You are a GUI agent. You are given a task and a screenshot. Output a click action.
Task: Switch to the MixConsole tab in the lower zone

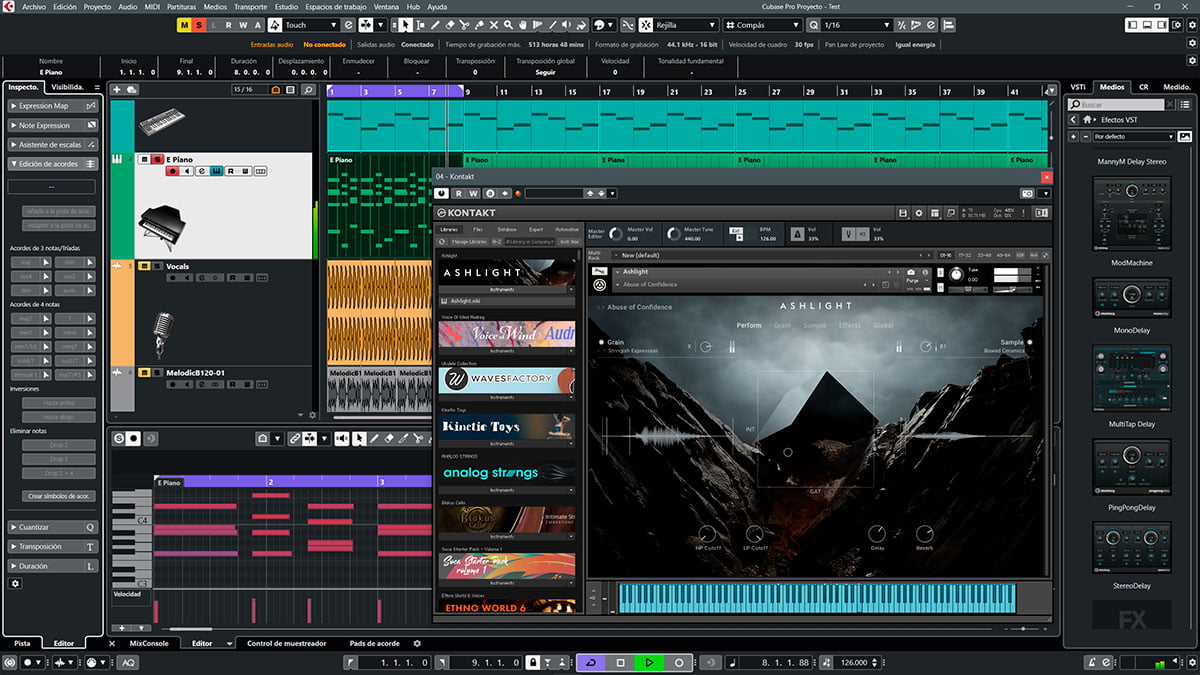[150, 644]
